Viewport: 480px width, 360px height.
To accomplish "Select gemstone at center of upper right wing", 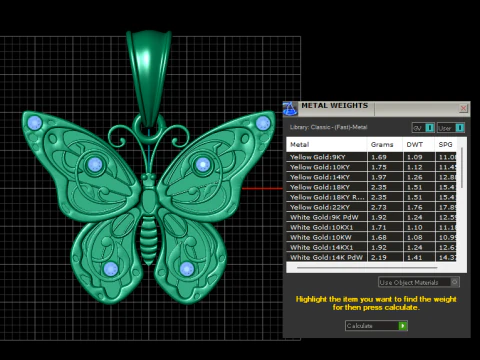I will point(203,164).
